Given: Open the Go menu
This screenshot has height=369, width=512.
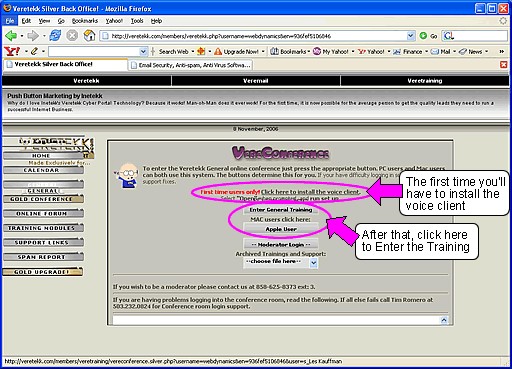Looking at the screenshot, I should click(x=61, y=21).
